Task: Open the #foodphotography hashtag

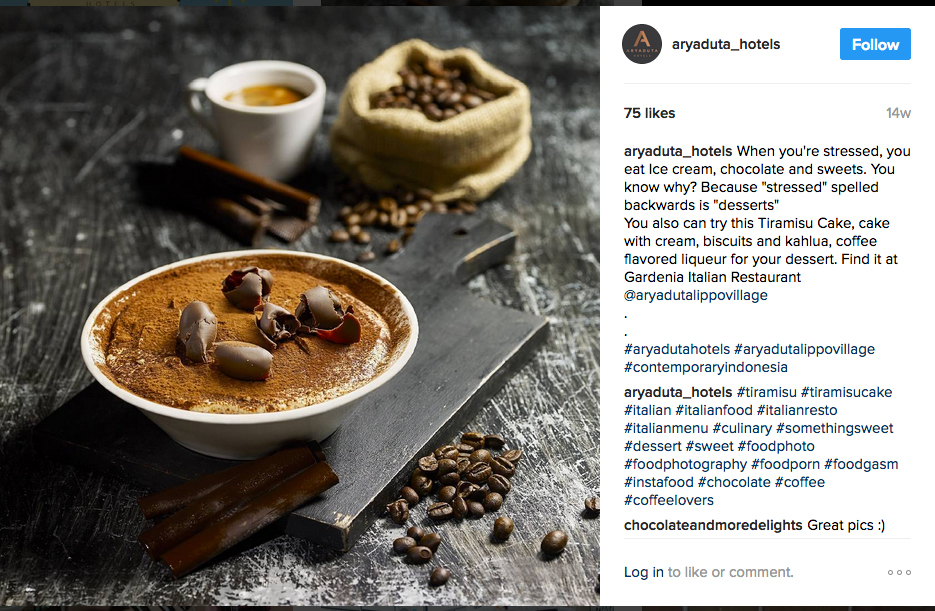Action: click(x=685, y=464)
